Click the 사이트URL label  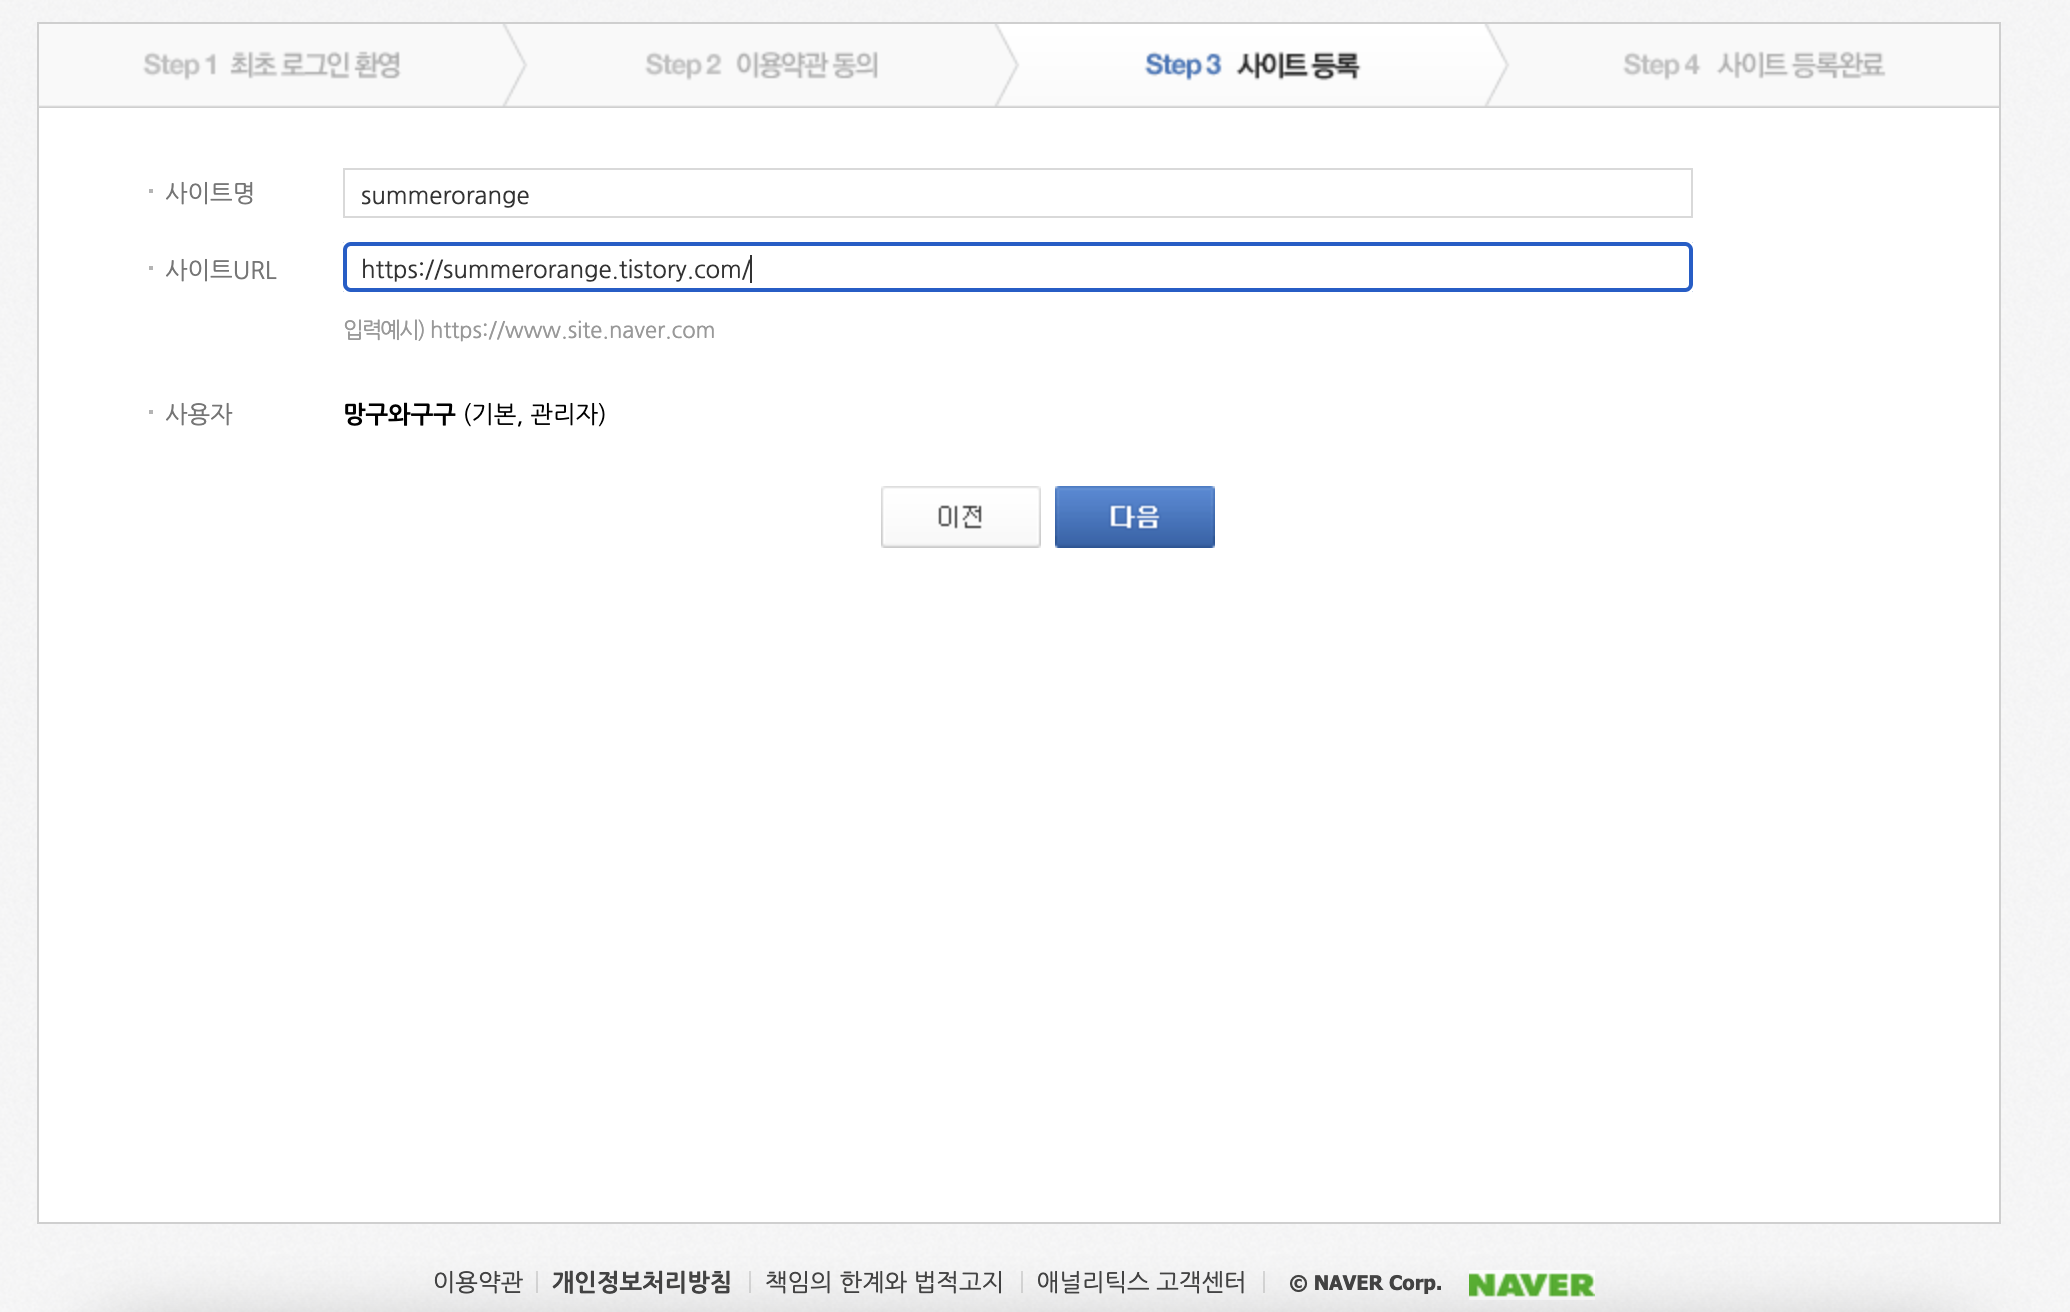(220, 270)
